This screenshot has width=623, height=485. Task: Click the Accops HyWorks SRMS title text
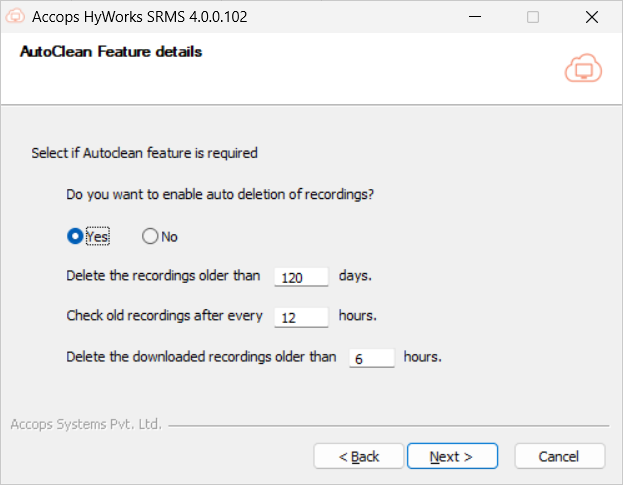[140, 17]
